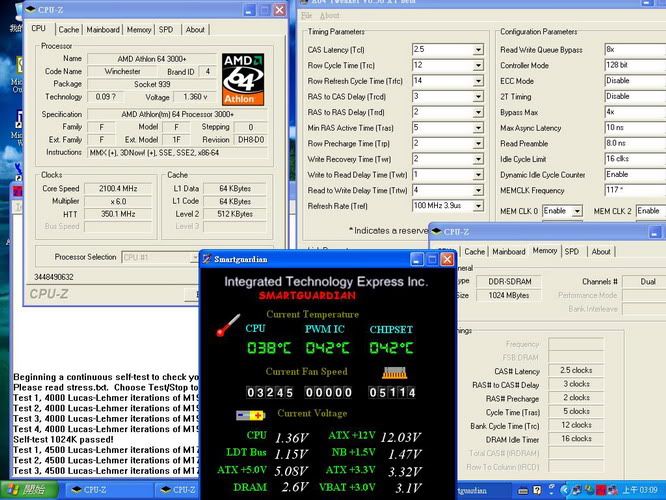Click the AMD Athlon 64 logo in CPU-Z

tap(243, 79)
